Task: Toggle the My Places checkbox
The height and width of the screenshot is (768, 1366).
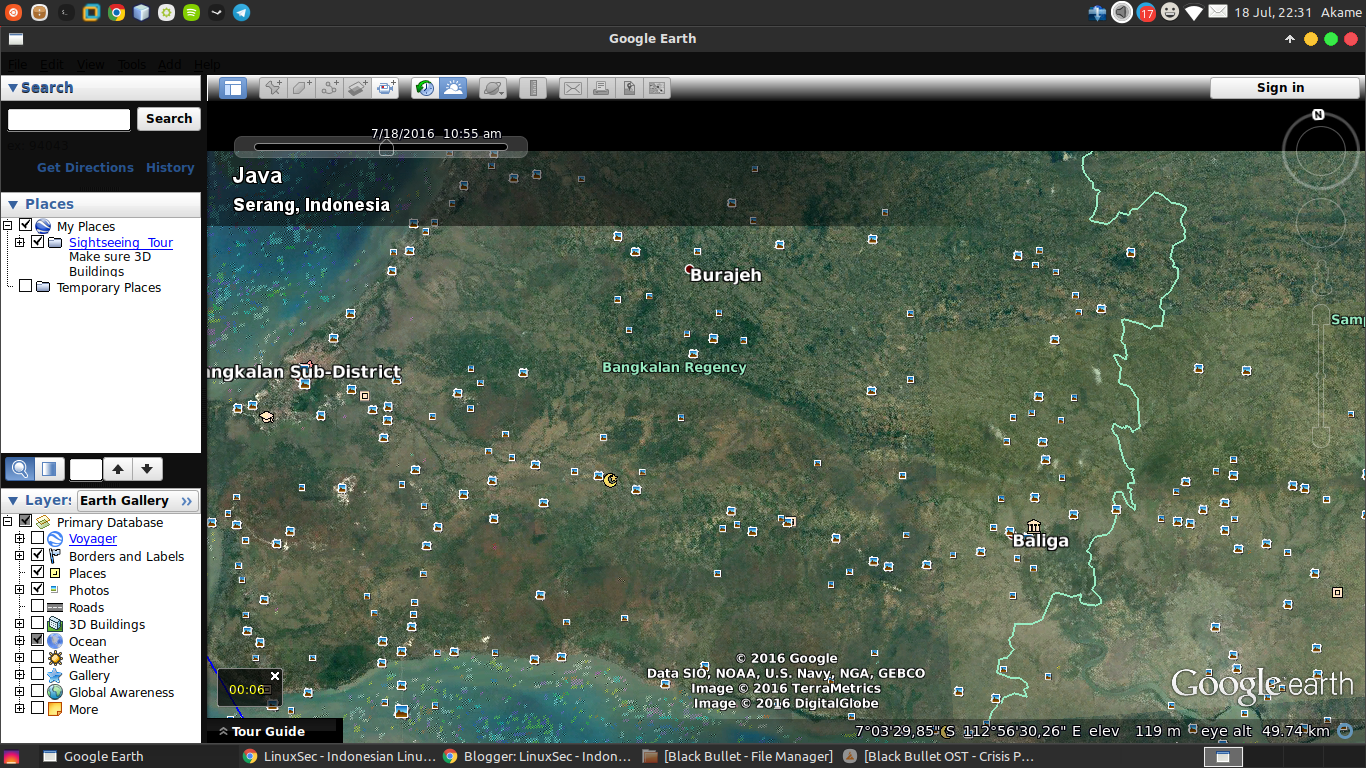Action: coord(26,226)
